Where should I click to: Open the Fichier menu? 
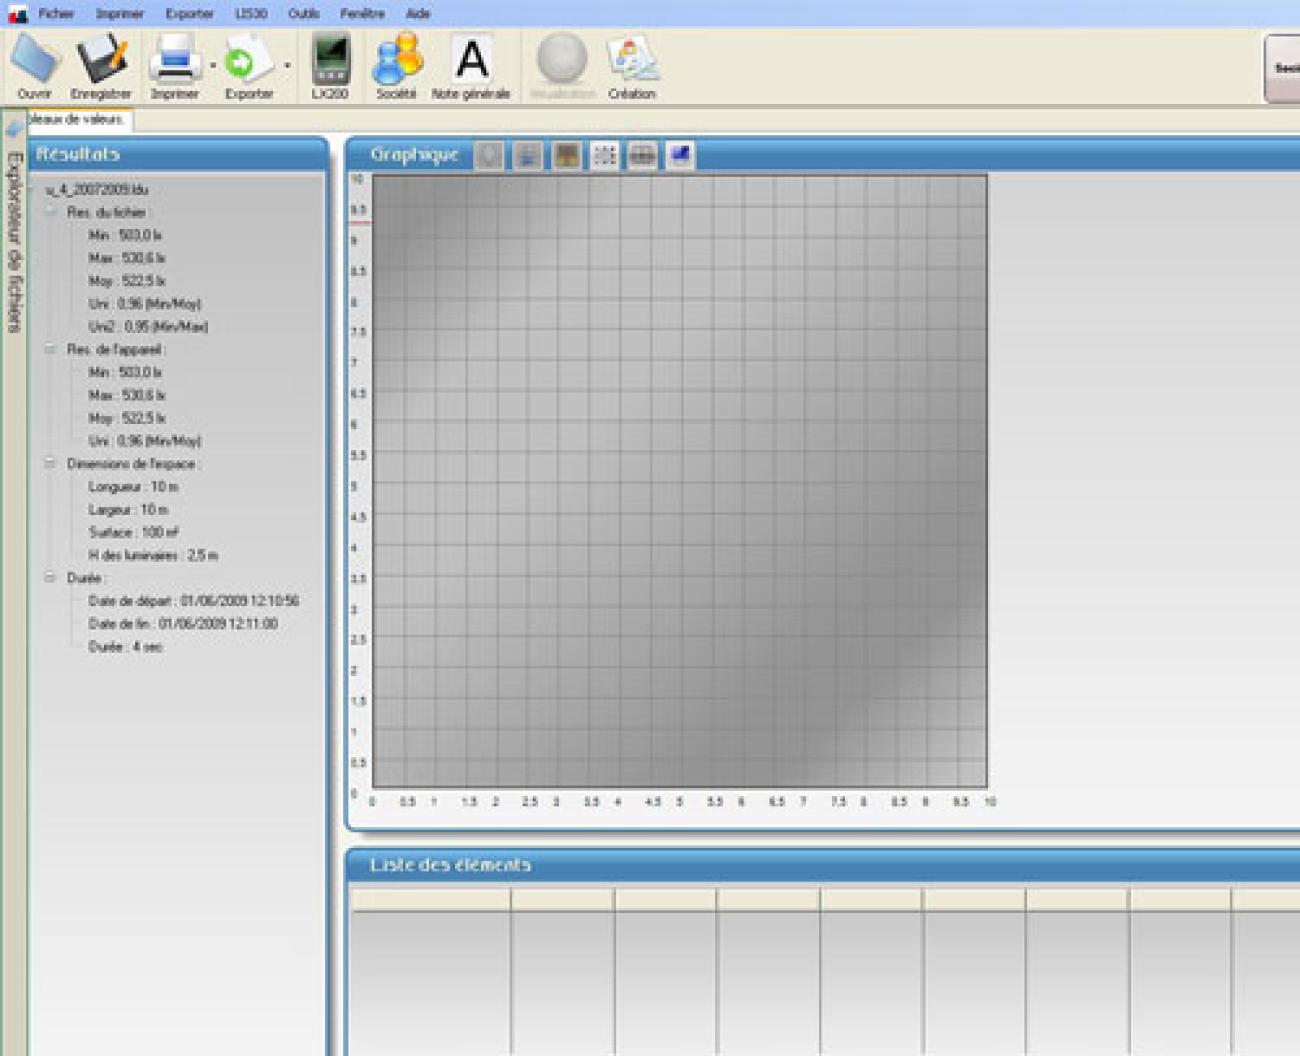[x=56, y=14]
